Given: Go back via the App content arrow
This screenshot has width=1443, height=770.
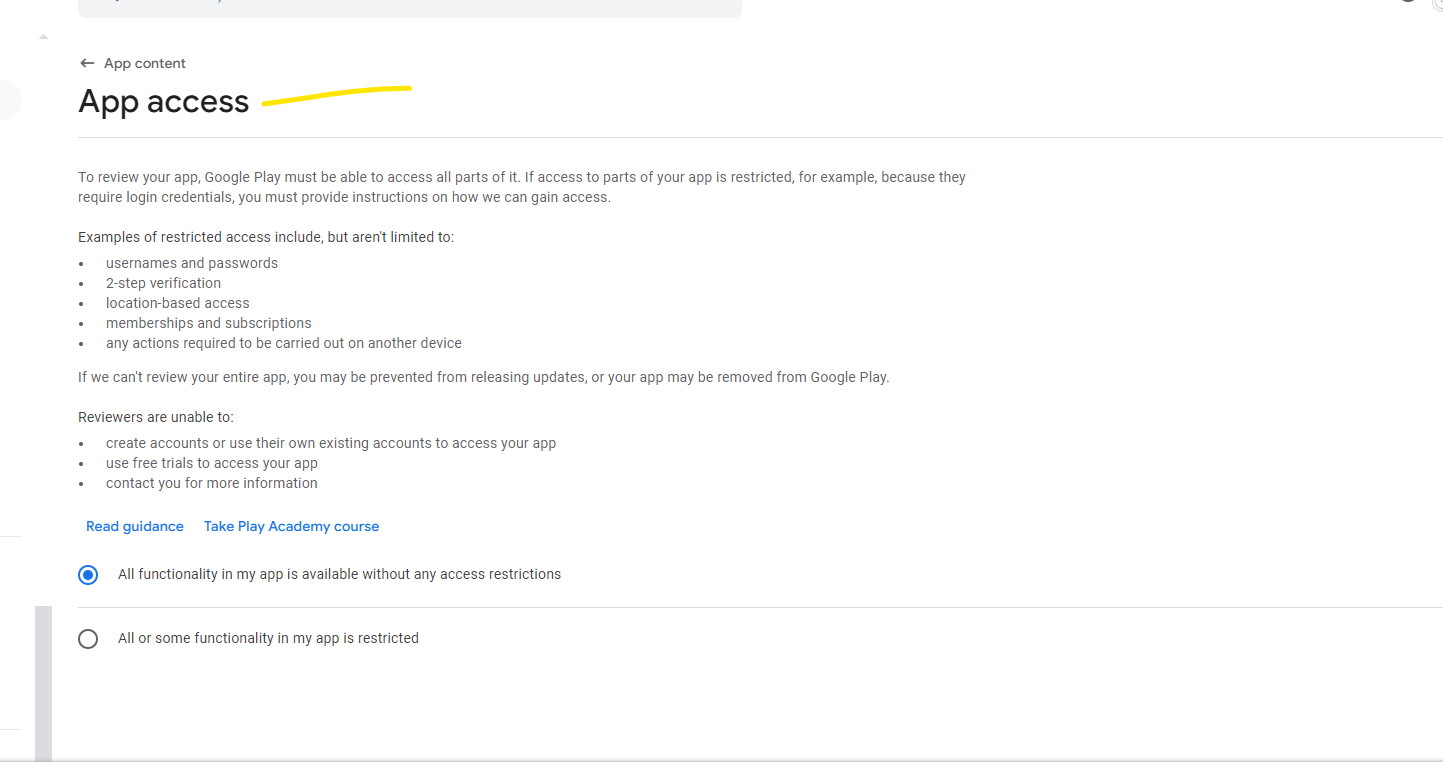Looking at the screenshot, I should coord(87,63).
